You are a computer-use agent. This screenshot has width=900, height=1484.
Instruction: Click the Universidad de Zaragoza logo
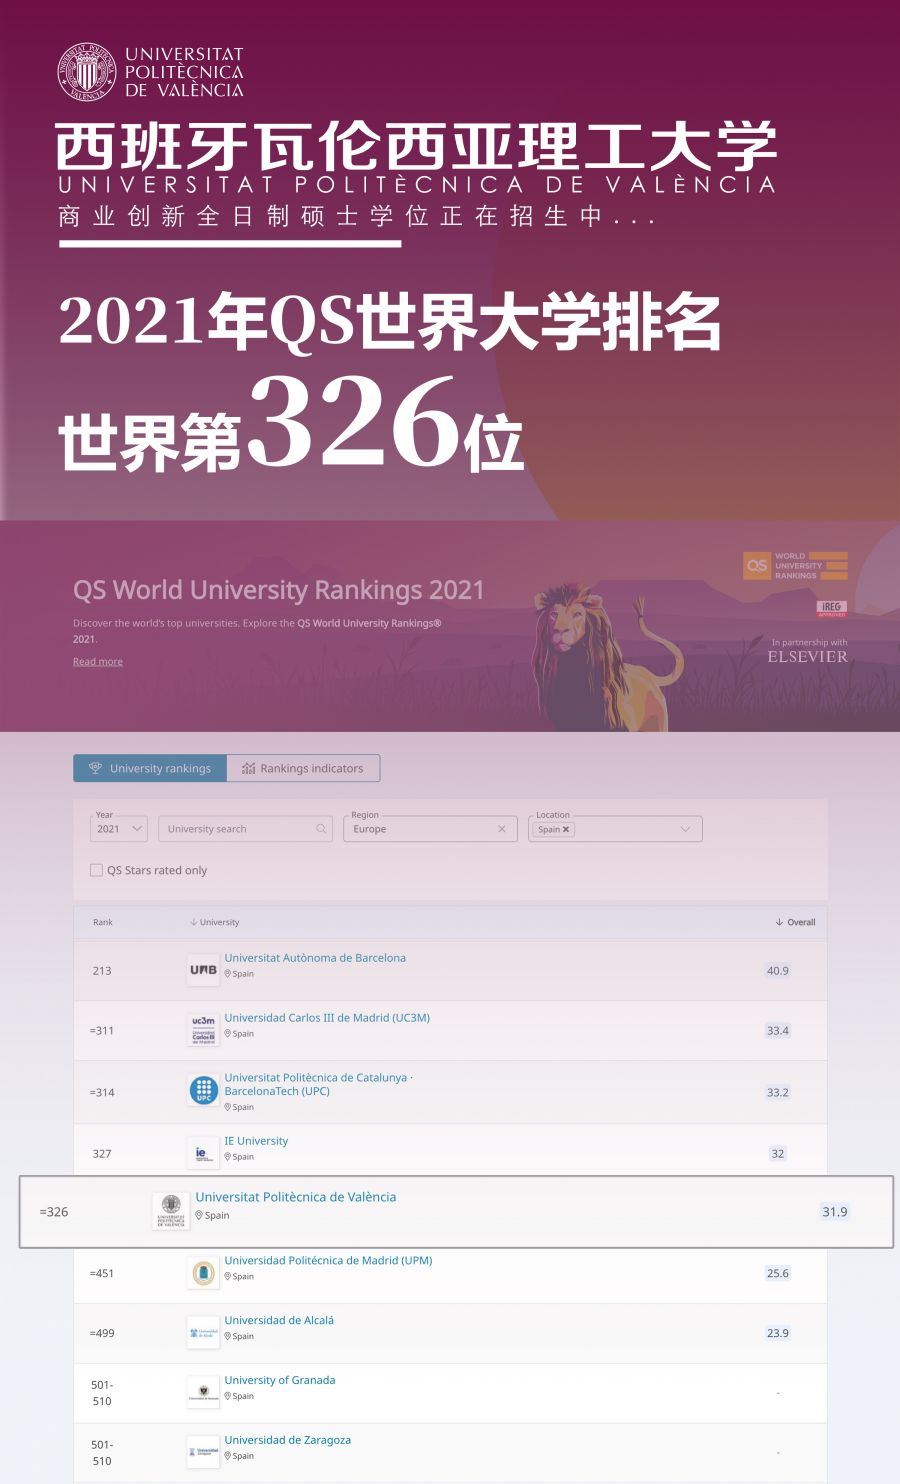[x=203, y=1452]
